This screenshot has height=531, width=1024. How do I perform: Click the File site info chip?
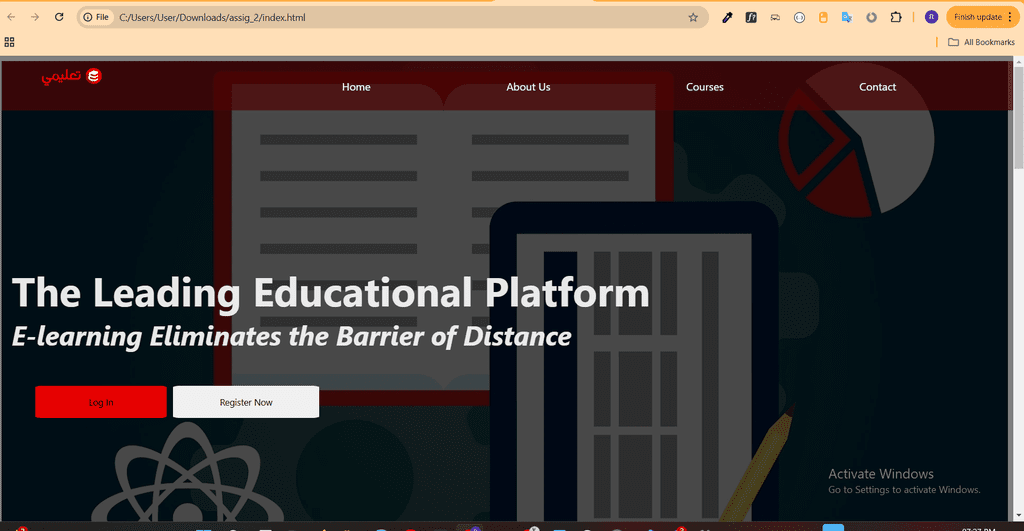(x=96, y=18)
